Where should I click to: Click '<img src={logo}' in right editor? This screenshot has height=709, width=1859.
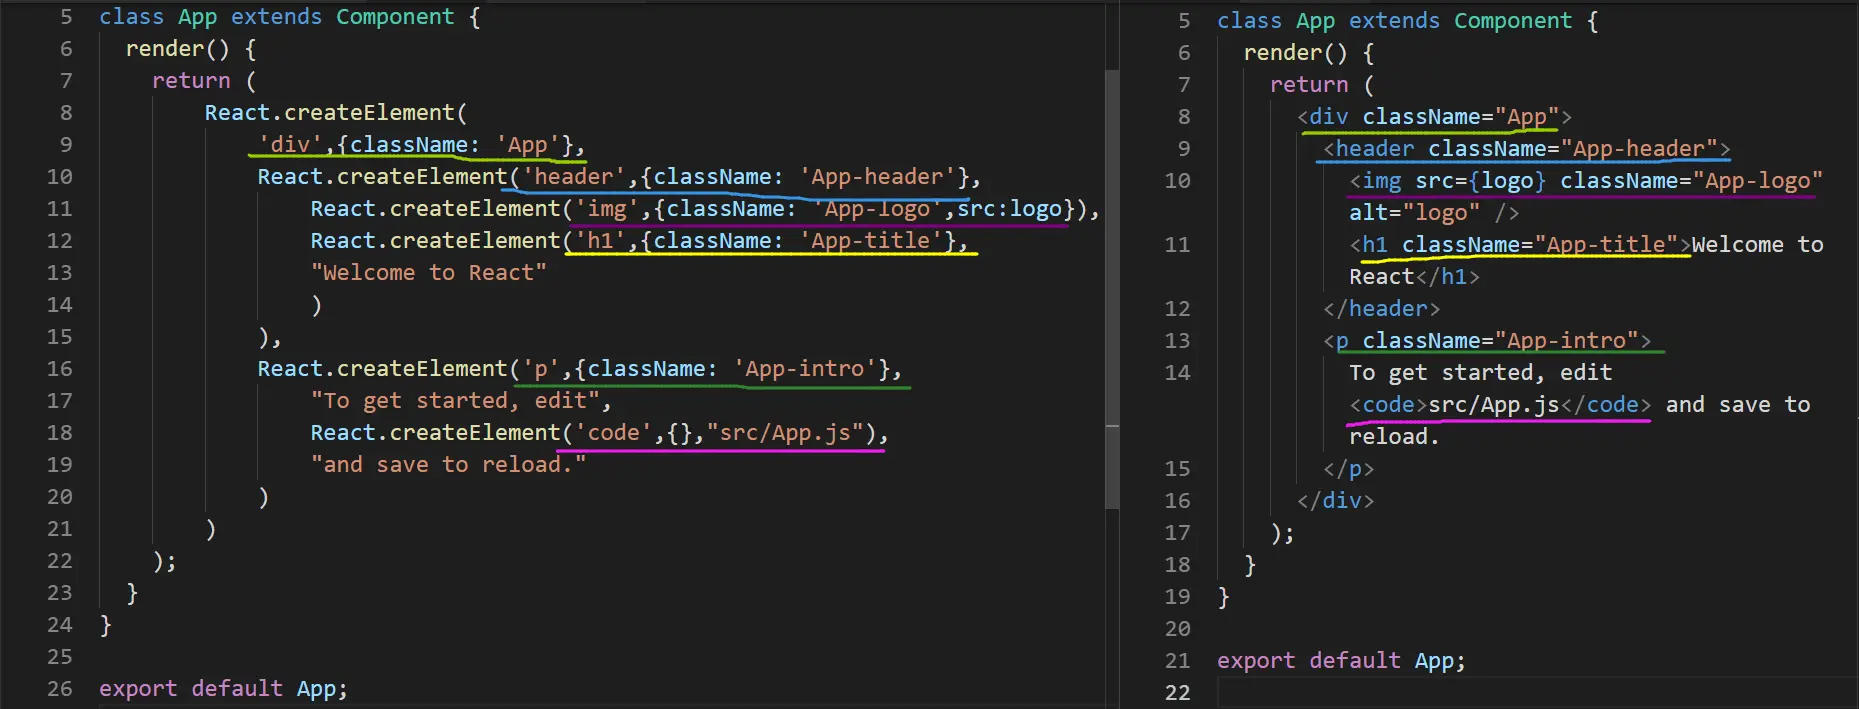1447,181
